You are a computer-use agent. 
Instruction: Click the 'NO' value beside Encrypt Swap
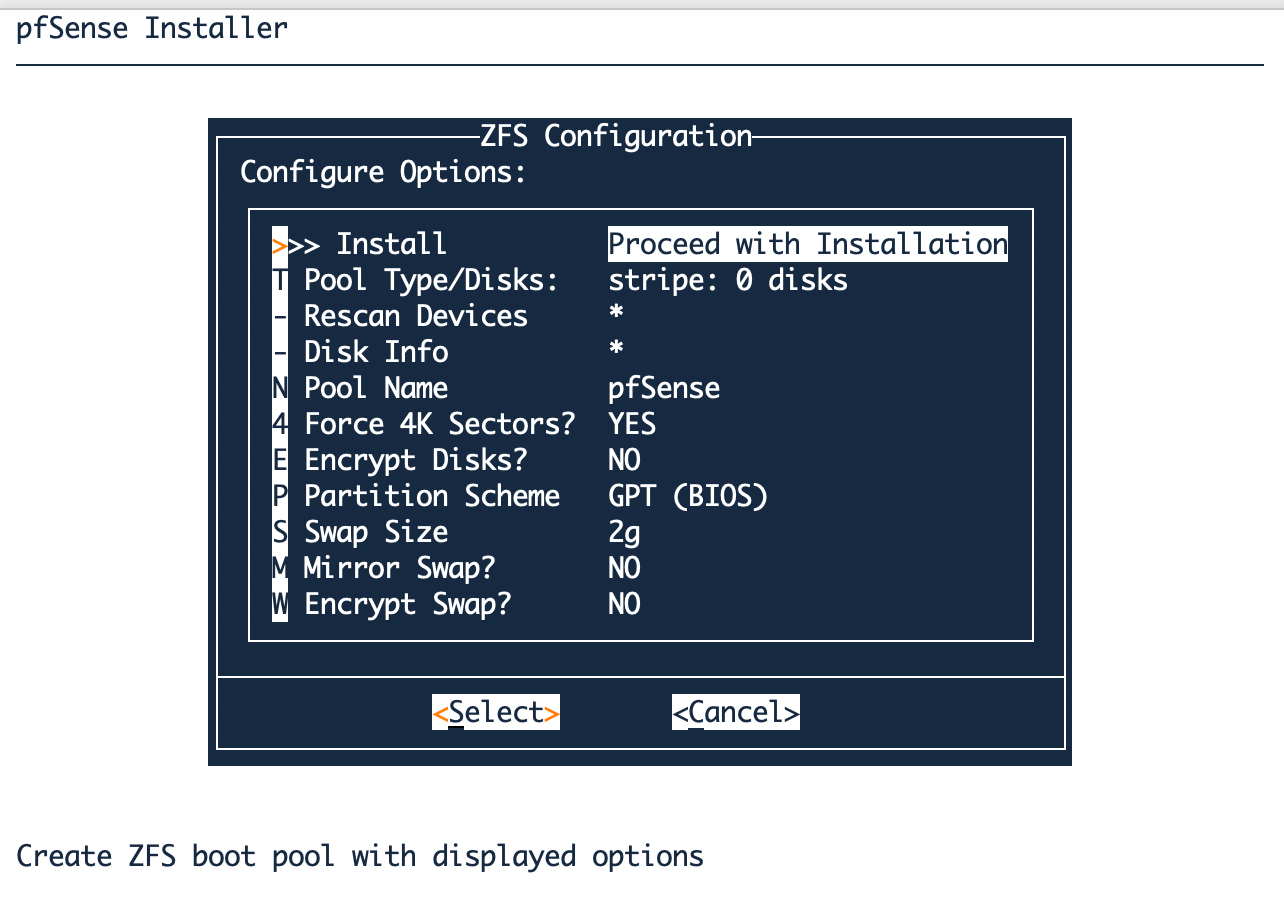click(624, 604)
